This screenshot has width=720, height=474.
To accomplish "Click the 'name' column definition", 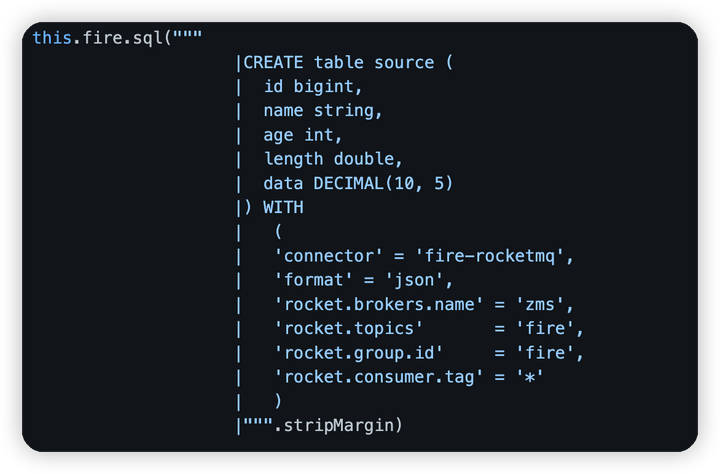I will pos(283,110).
